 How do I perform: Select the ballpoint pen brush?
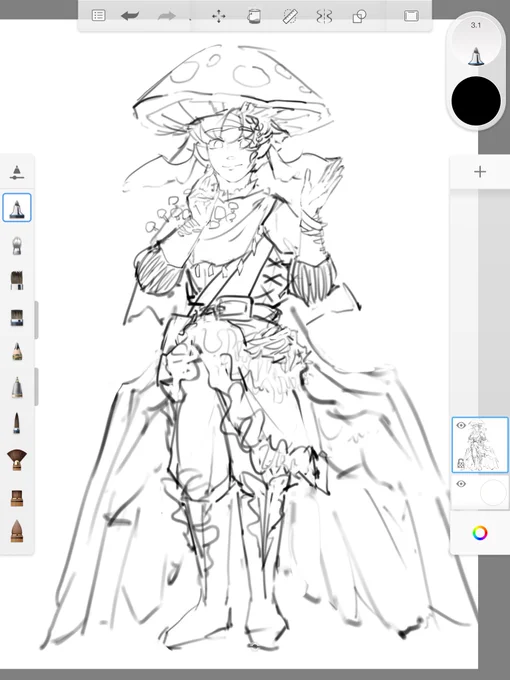tap(16, 387)
